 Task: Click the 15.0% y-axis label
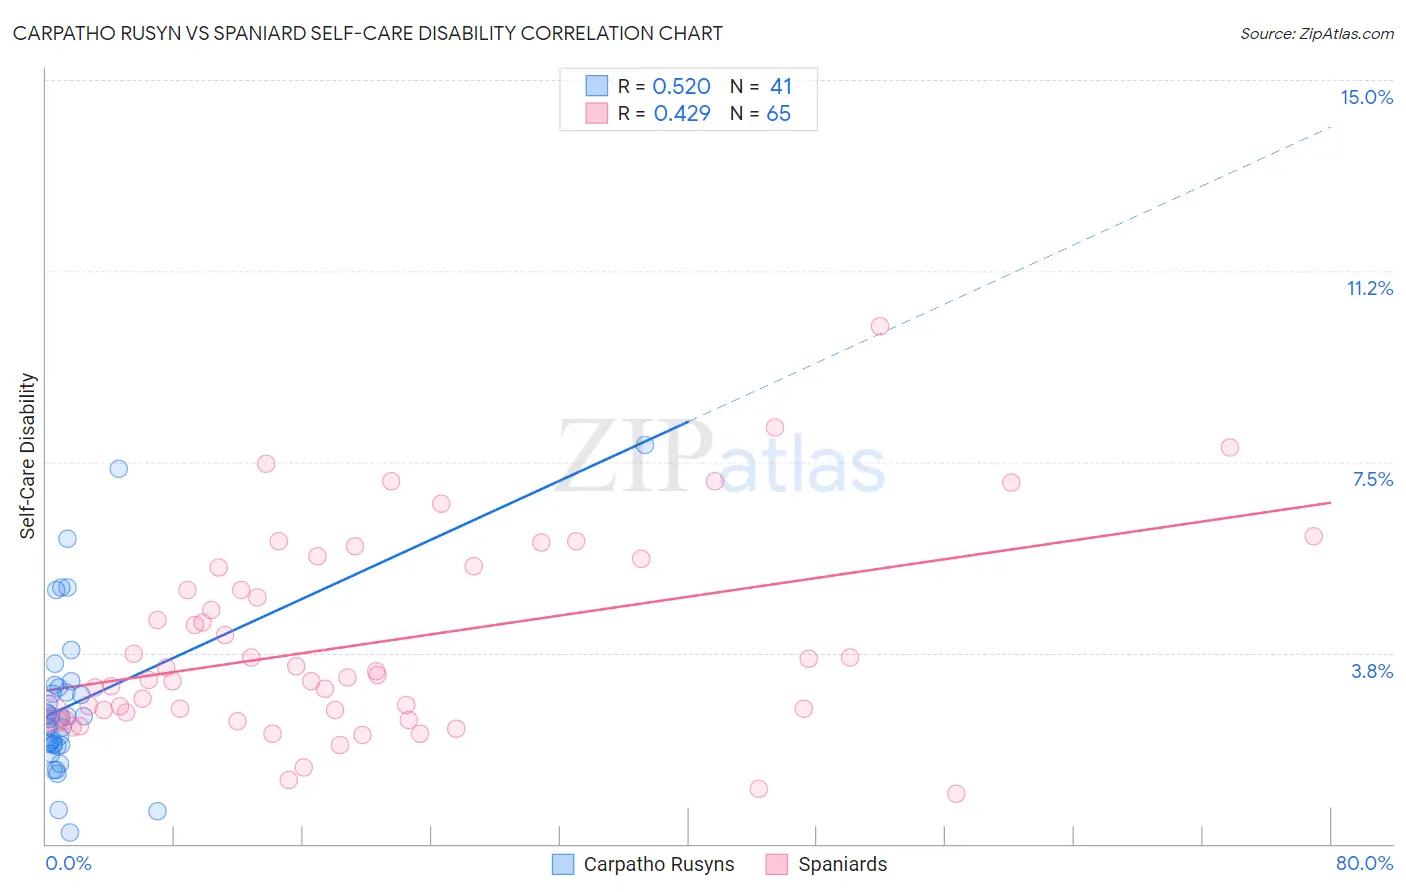[1366, 97]
